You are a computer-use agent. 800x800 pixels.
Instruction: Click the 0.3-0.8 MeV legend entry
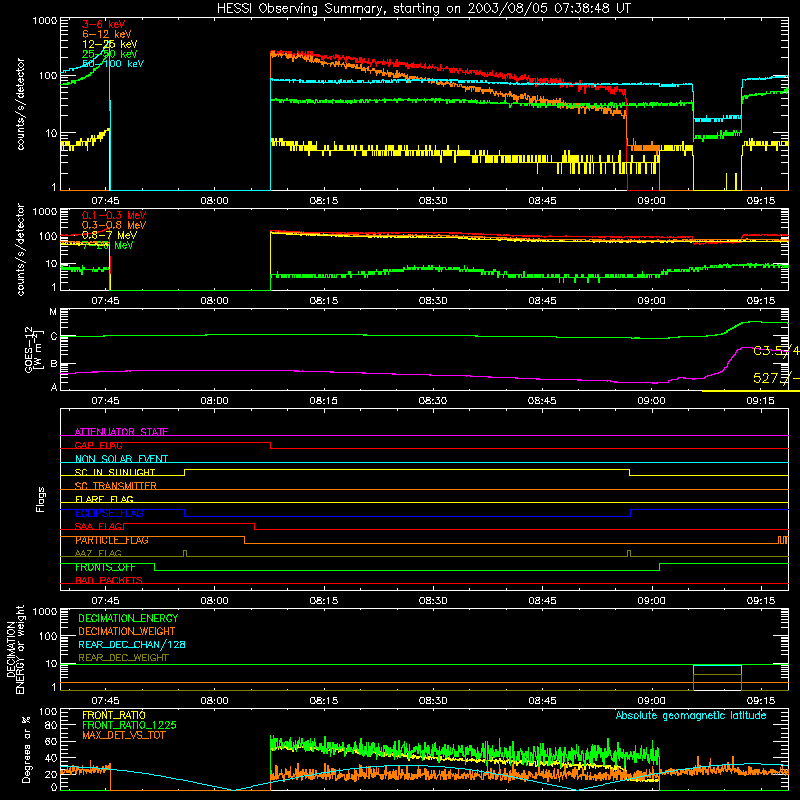coord(114,225)
